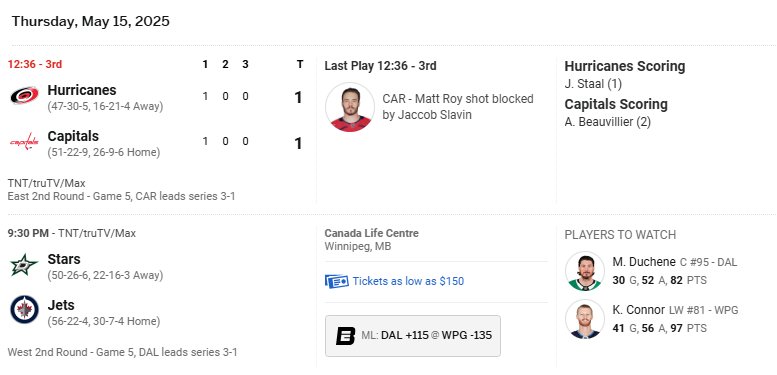Open K. Connor player name link
Viewport: 777px width, 375px height.
(x=639, y=310)
